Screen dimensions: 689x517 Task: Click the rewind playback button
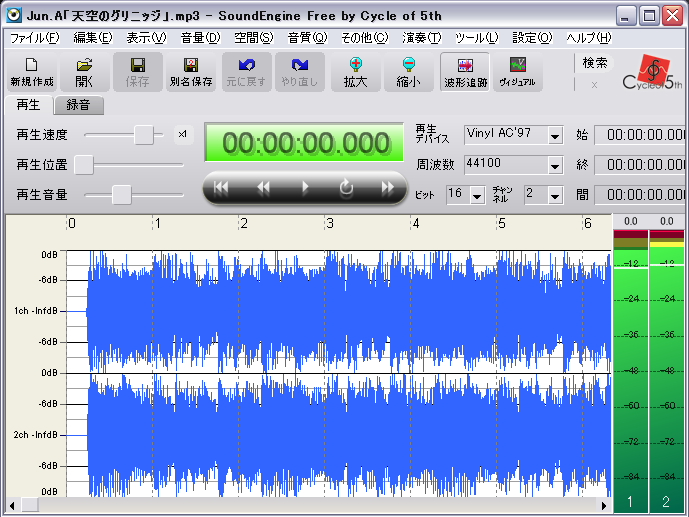click(x=263, y=188)
